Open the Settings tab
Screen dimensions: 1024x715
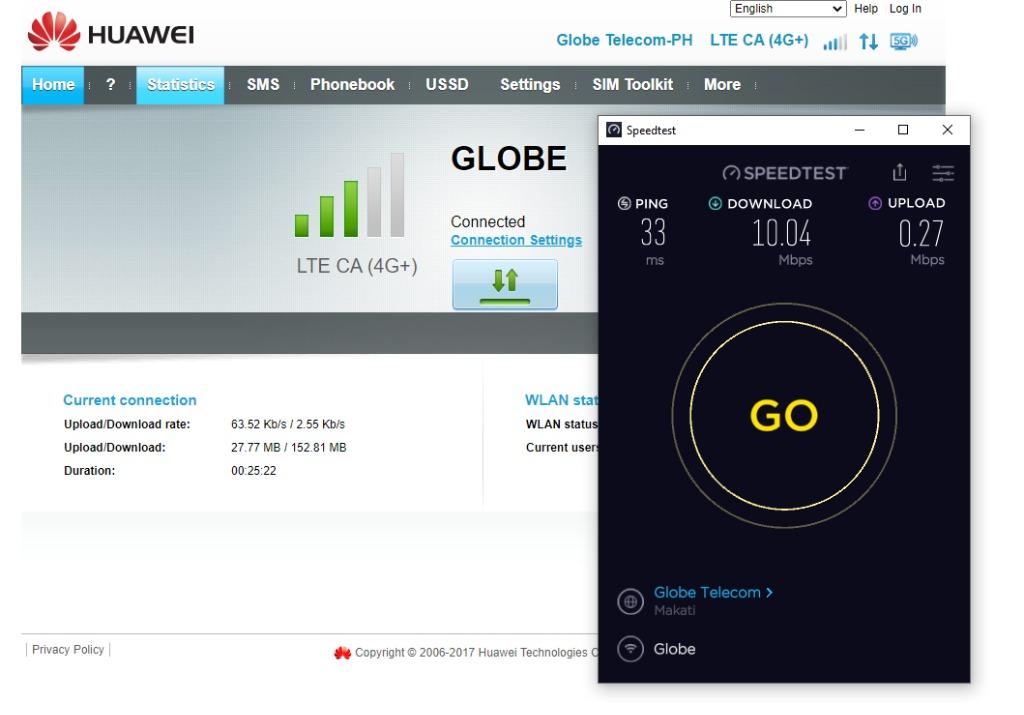pos(529,85)
